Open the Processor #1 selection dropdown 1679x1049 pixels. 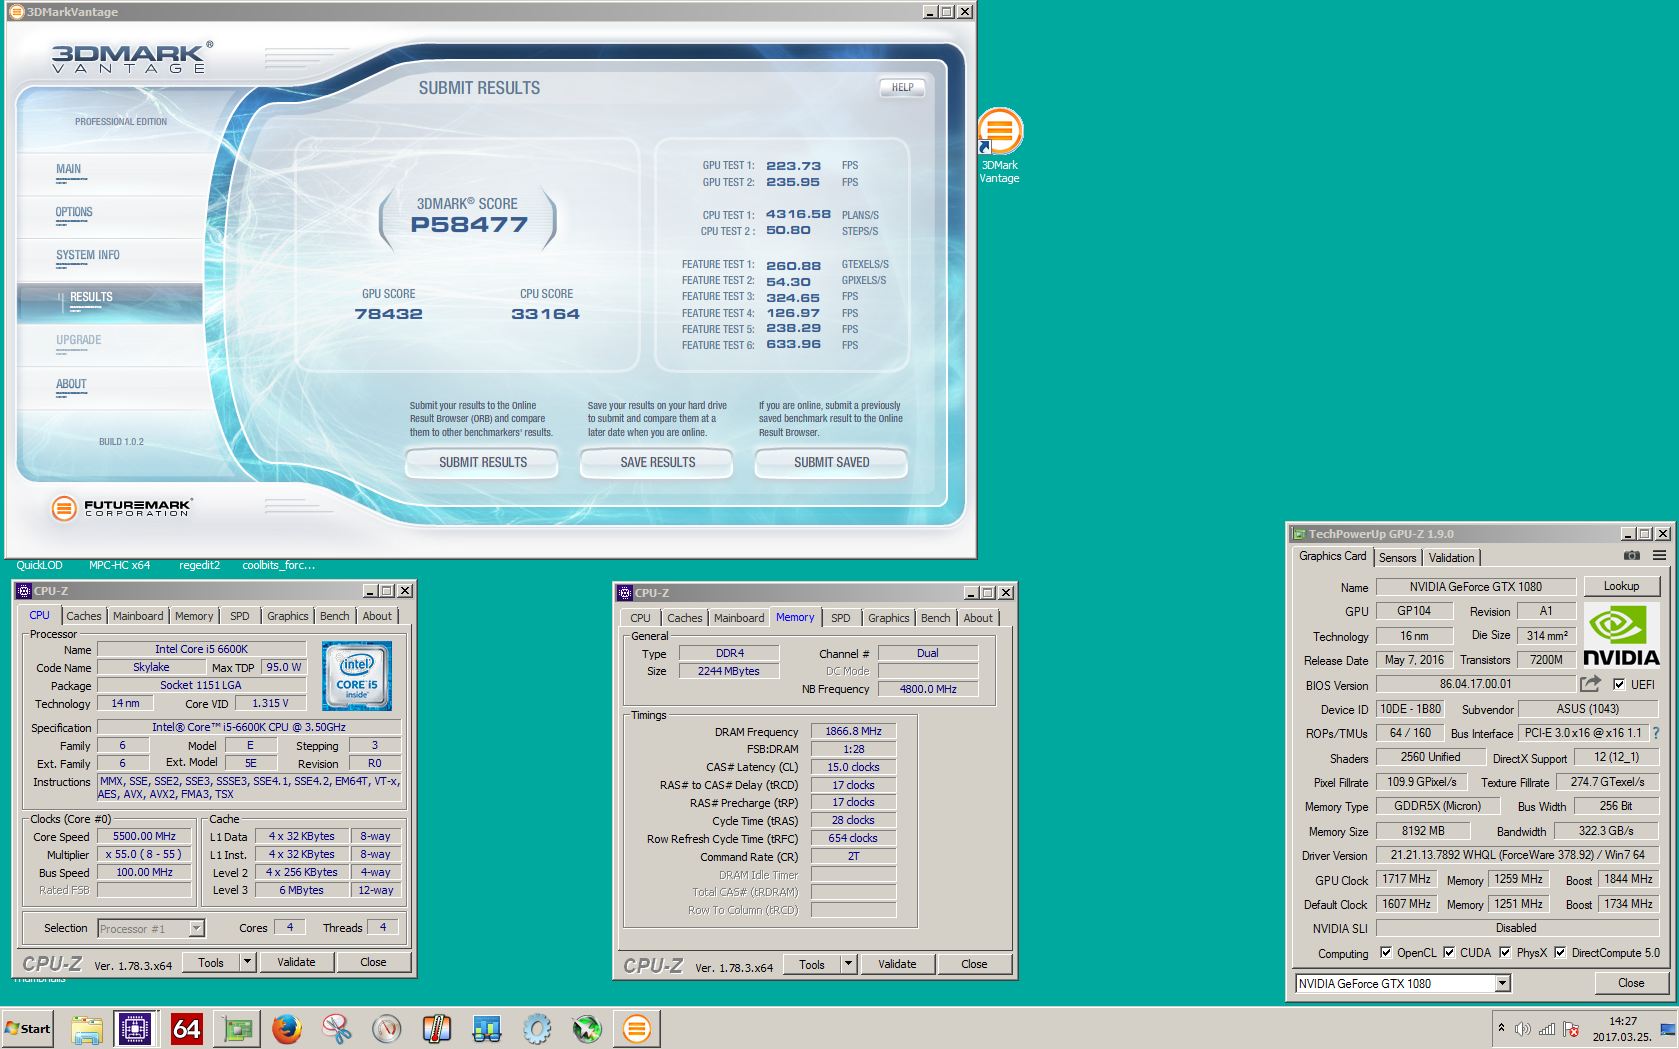point(196,929)
